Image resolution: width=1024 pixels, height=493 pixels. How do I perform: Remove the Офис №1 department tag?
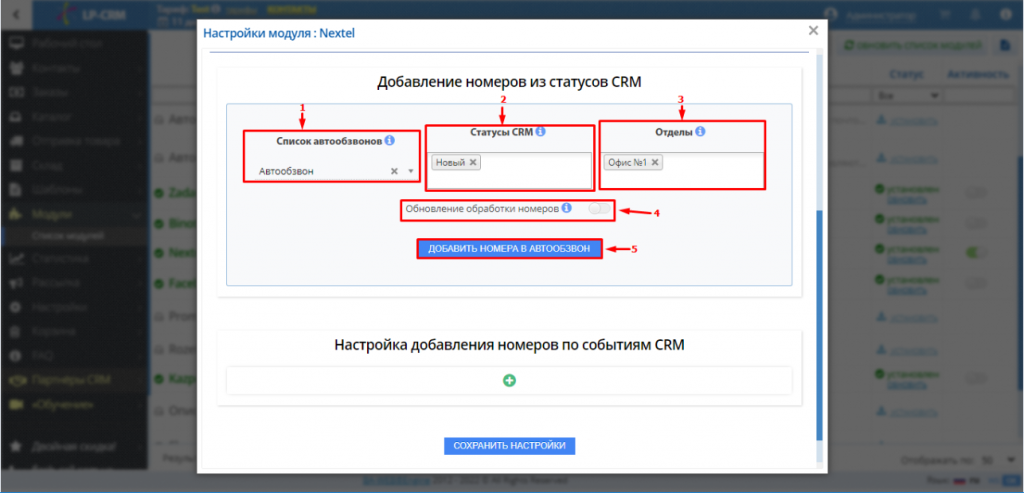click(655, 162)
